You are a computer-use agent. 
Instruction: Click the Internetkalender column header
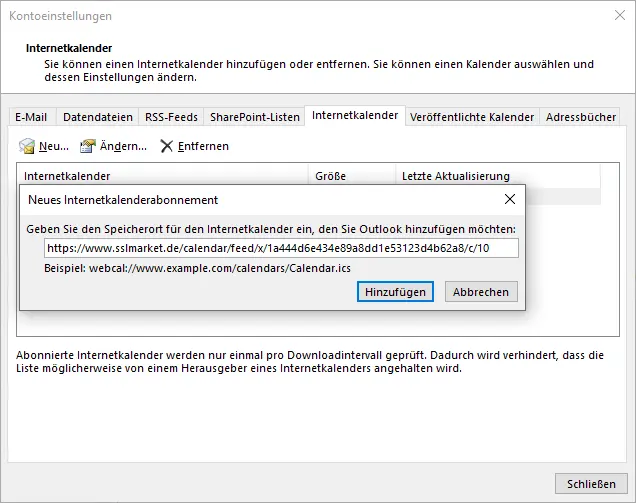click(x=162, y=176)
